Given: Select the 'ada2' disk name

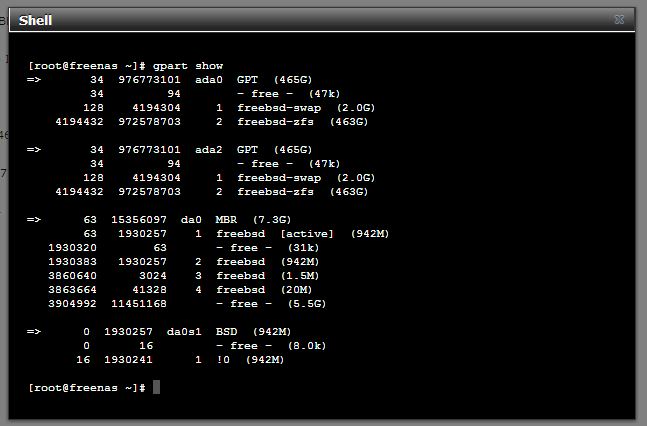Looking at the screenshot, I should (x=209, y=149).
